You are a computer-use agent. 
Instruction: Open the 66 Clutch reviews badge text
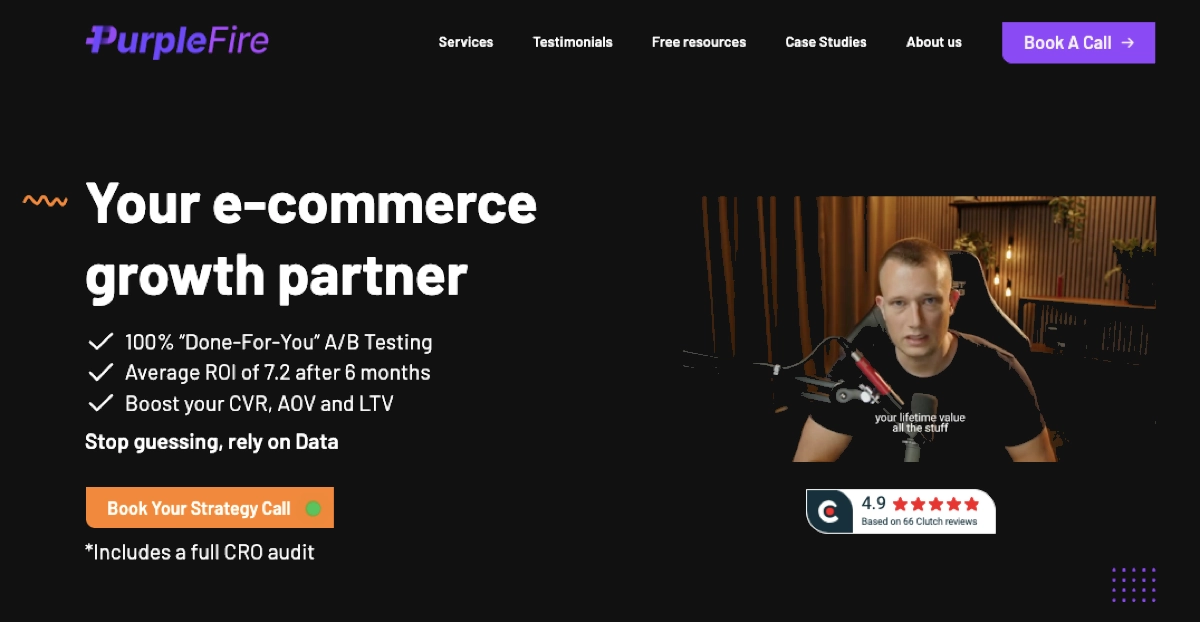[x=919, y=522]
